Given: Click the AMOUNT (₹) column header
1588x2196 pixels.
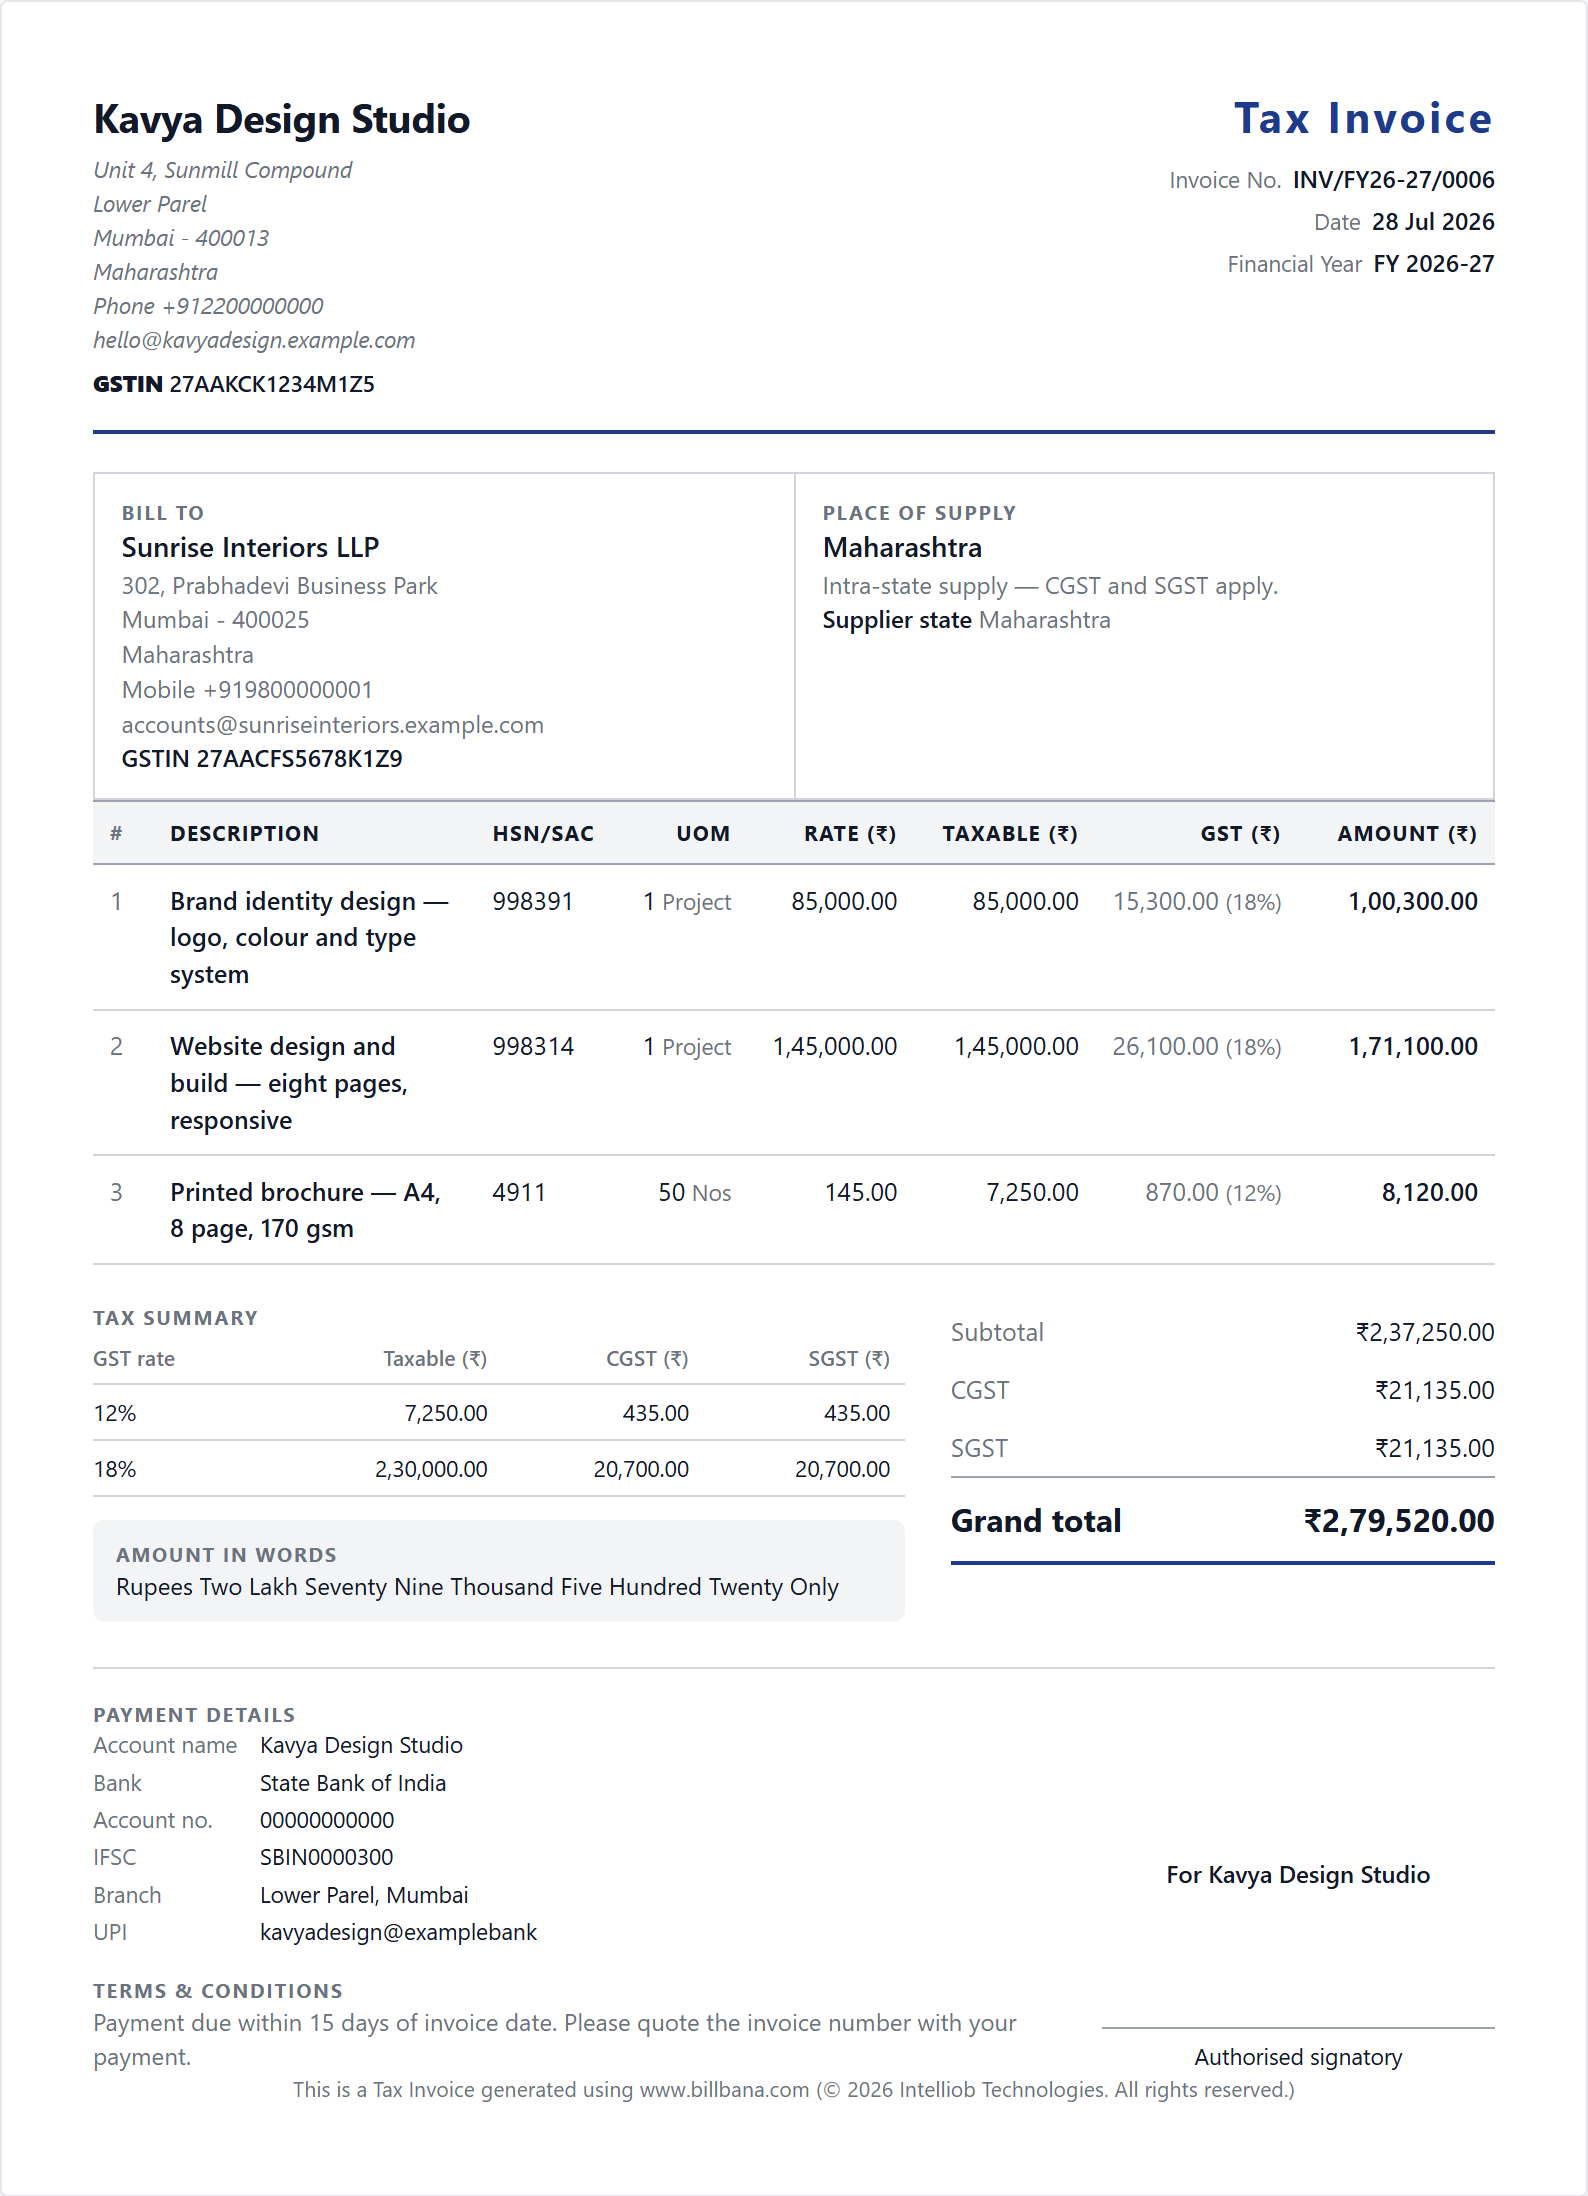Looking at the screenshot, I should click(1407, 834).
